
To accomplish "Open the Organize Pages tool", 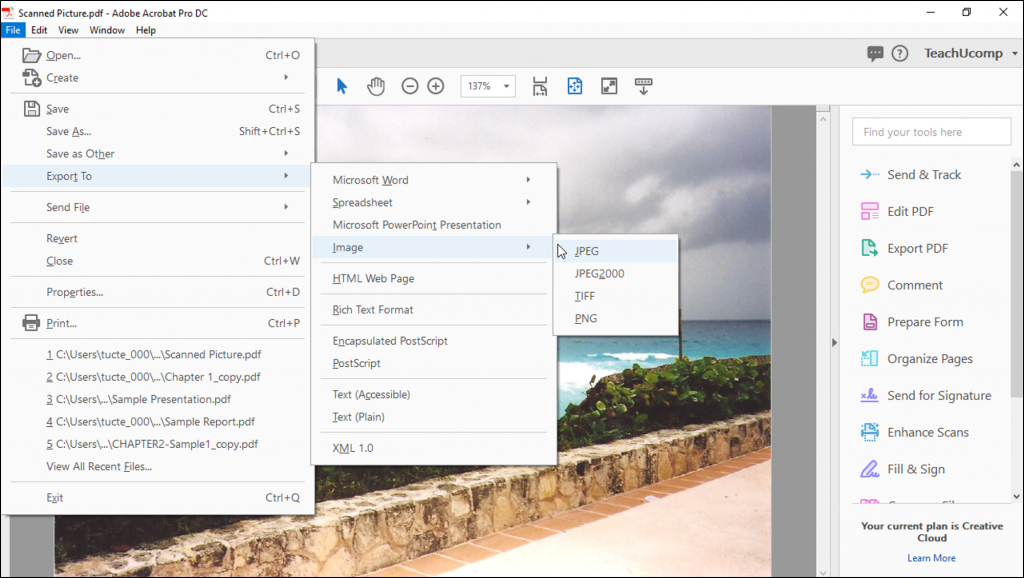I will [929, 359].
